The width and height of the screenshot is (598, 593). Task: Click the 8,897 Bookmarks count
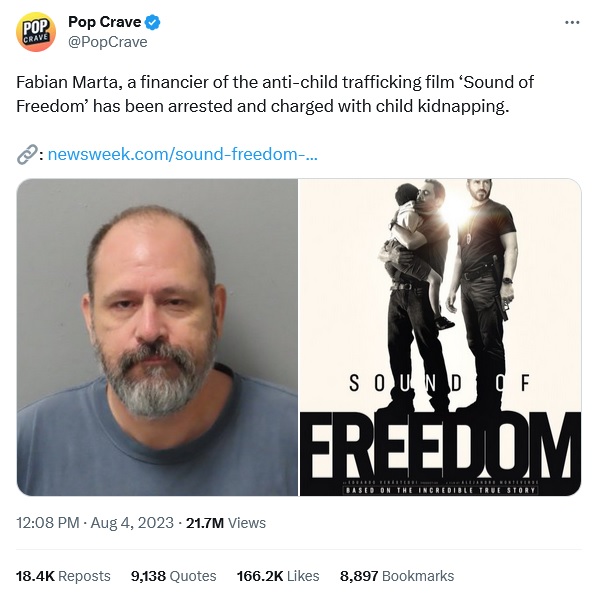tap(397, 576)
